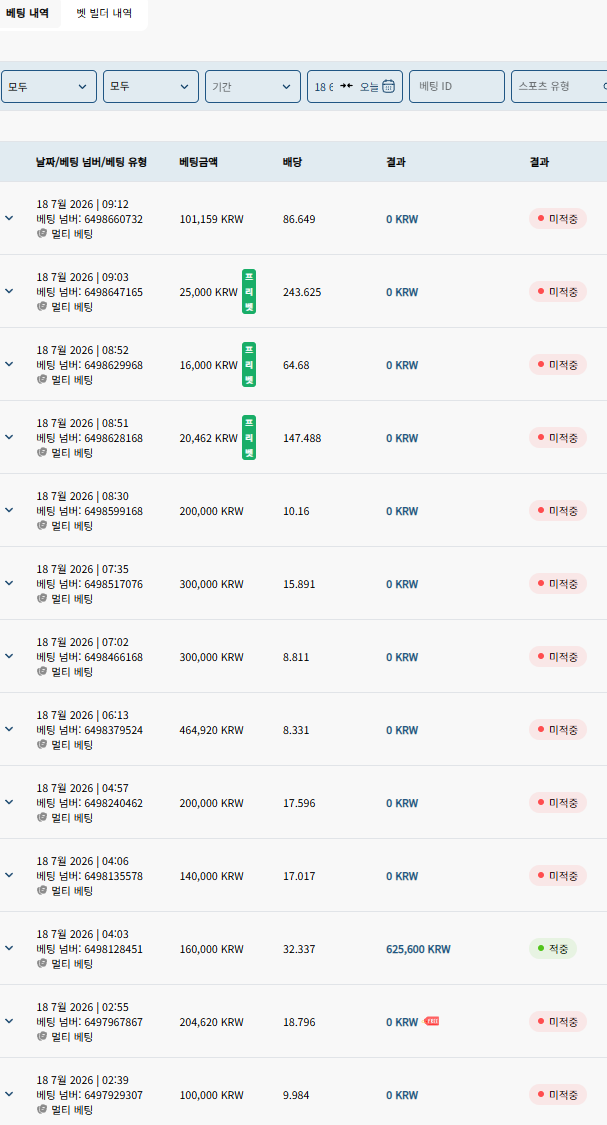Click the 프리벳 badge on bet 6498647165

click(249, 291)
